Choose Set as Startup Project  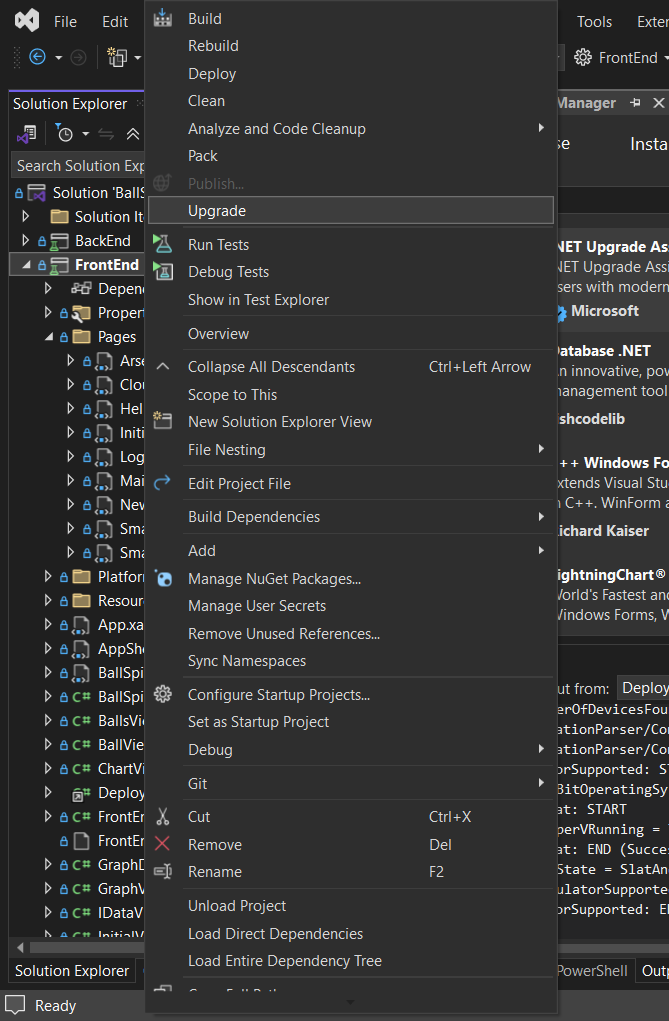click(x=258, y=722)
